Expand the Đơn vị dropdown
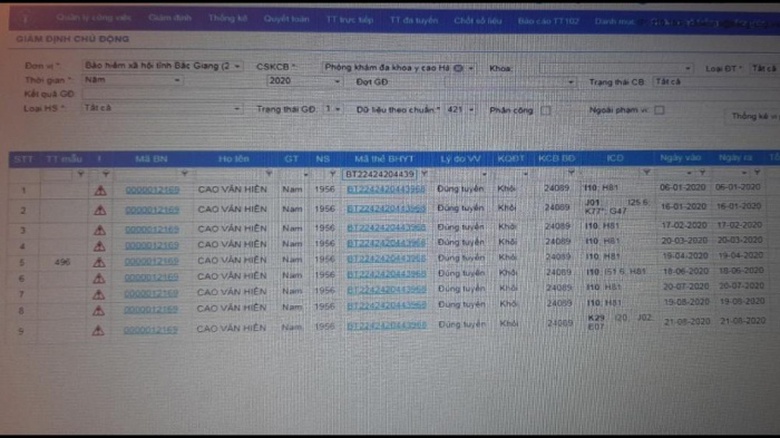 237,67
